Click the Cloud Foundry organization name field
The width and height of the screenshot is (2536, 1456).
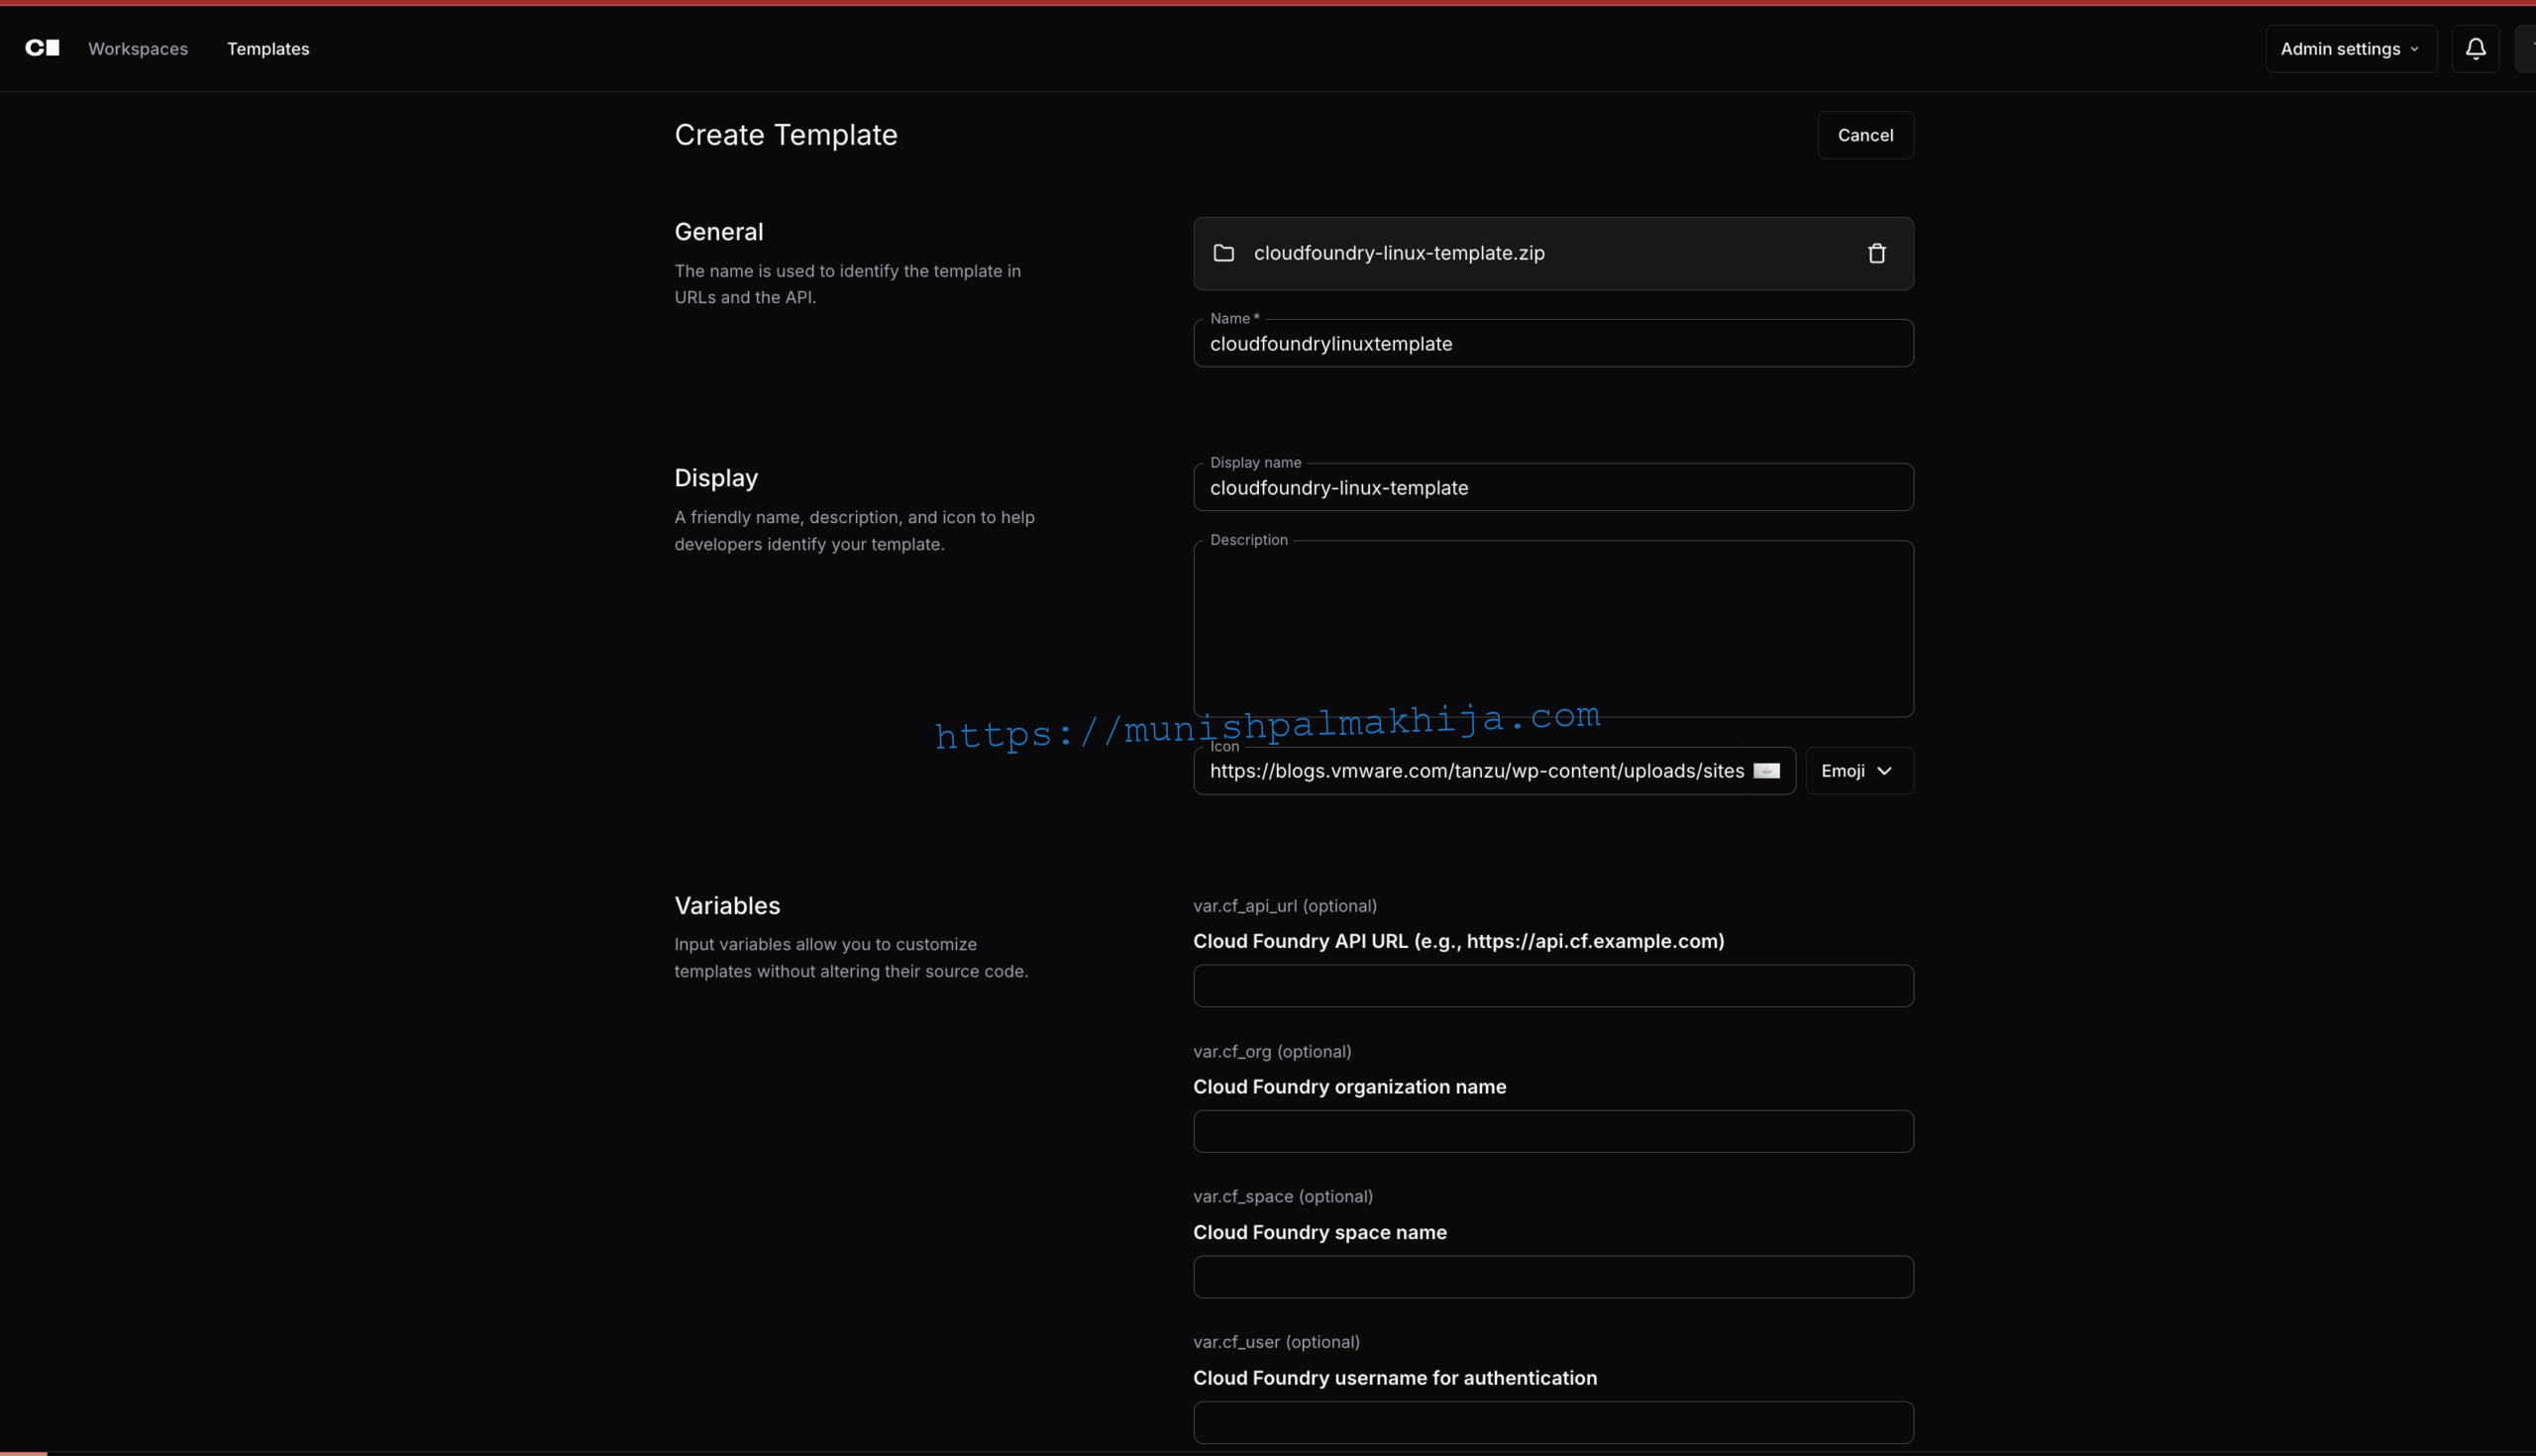click(1552, 1131)
